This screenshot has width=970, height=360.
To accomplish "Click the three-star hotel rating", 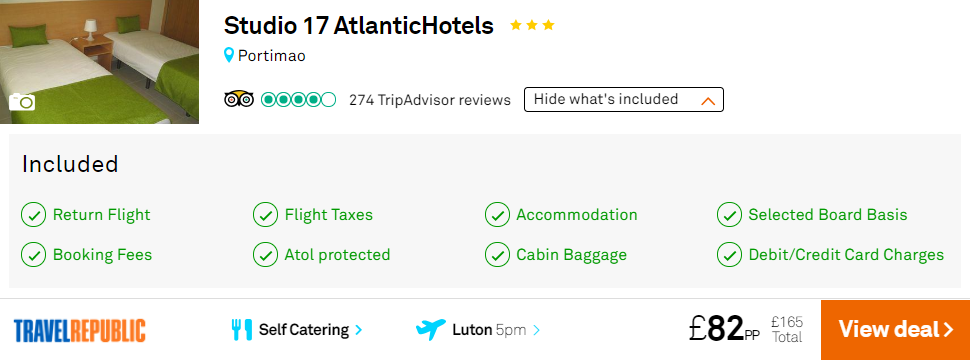I will (x=532, y=26).
